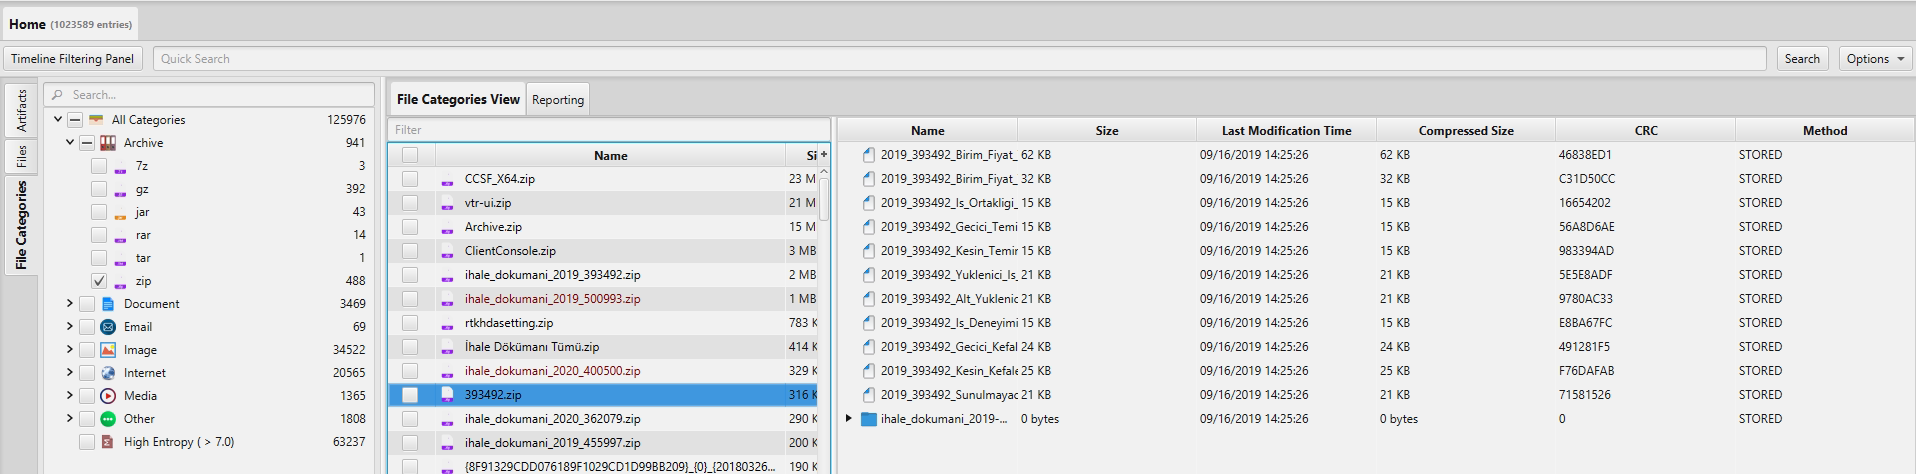Click the Archive category books icon
This screenshot has width=1916, height=474.
tap(108, 143)
